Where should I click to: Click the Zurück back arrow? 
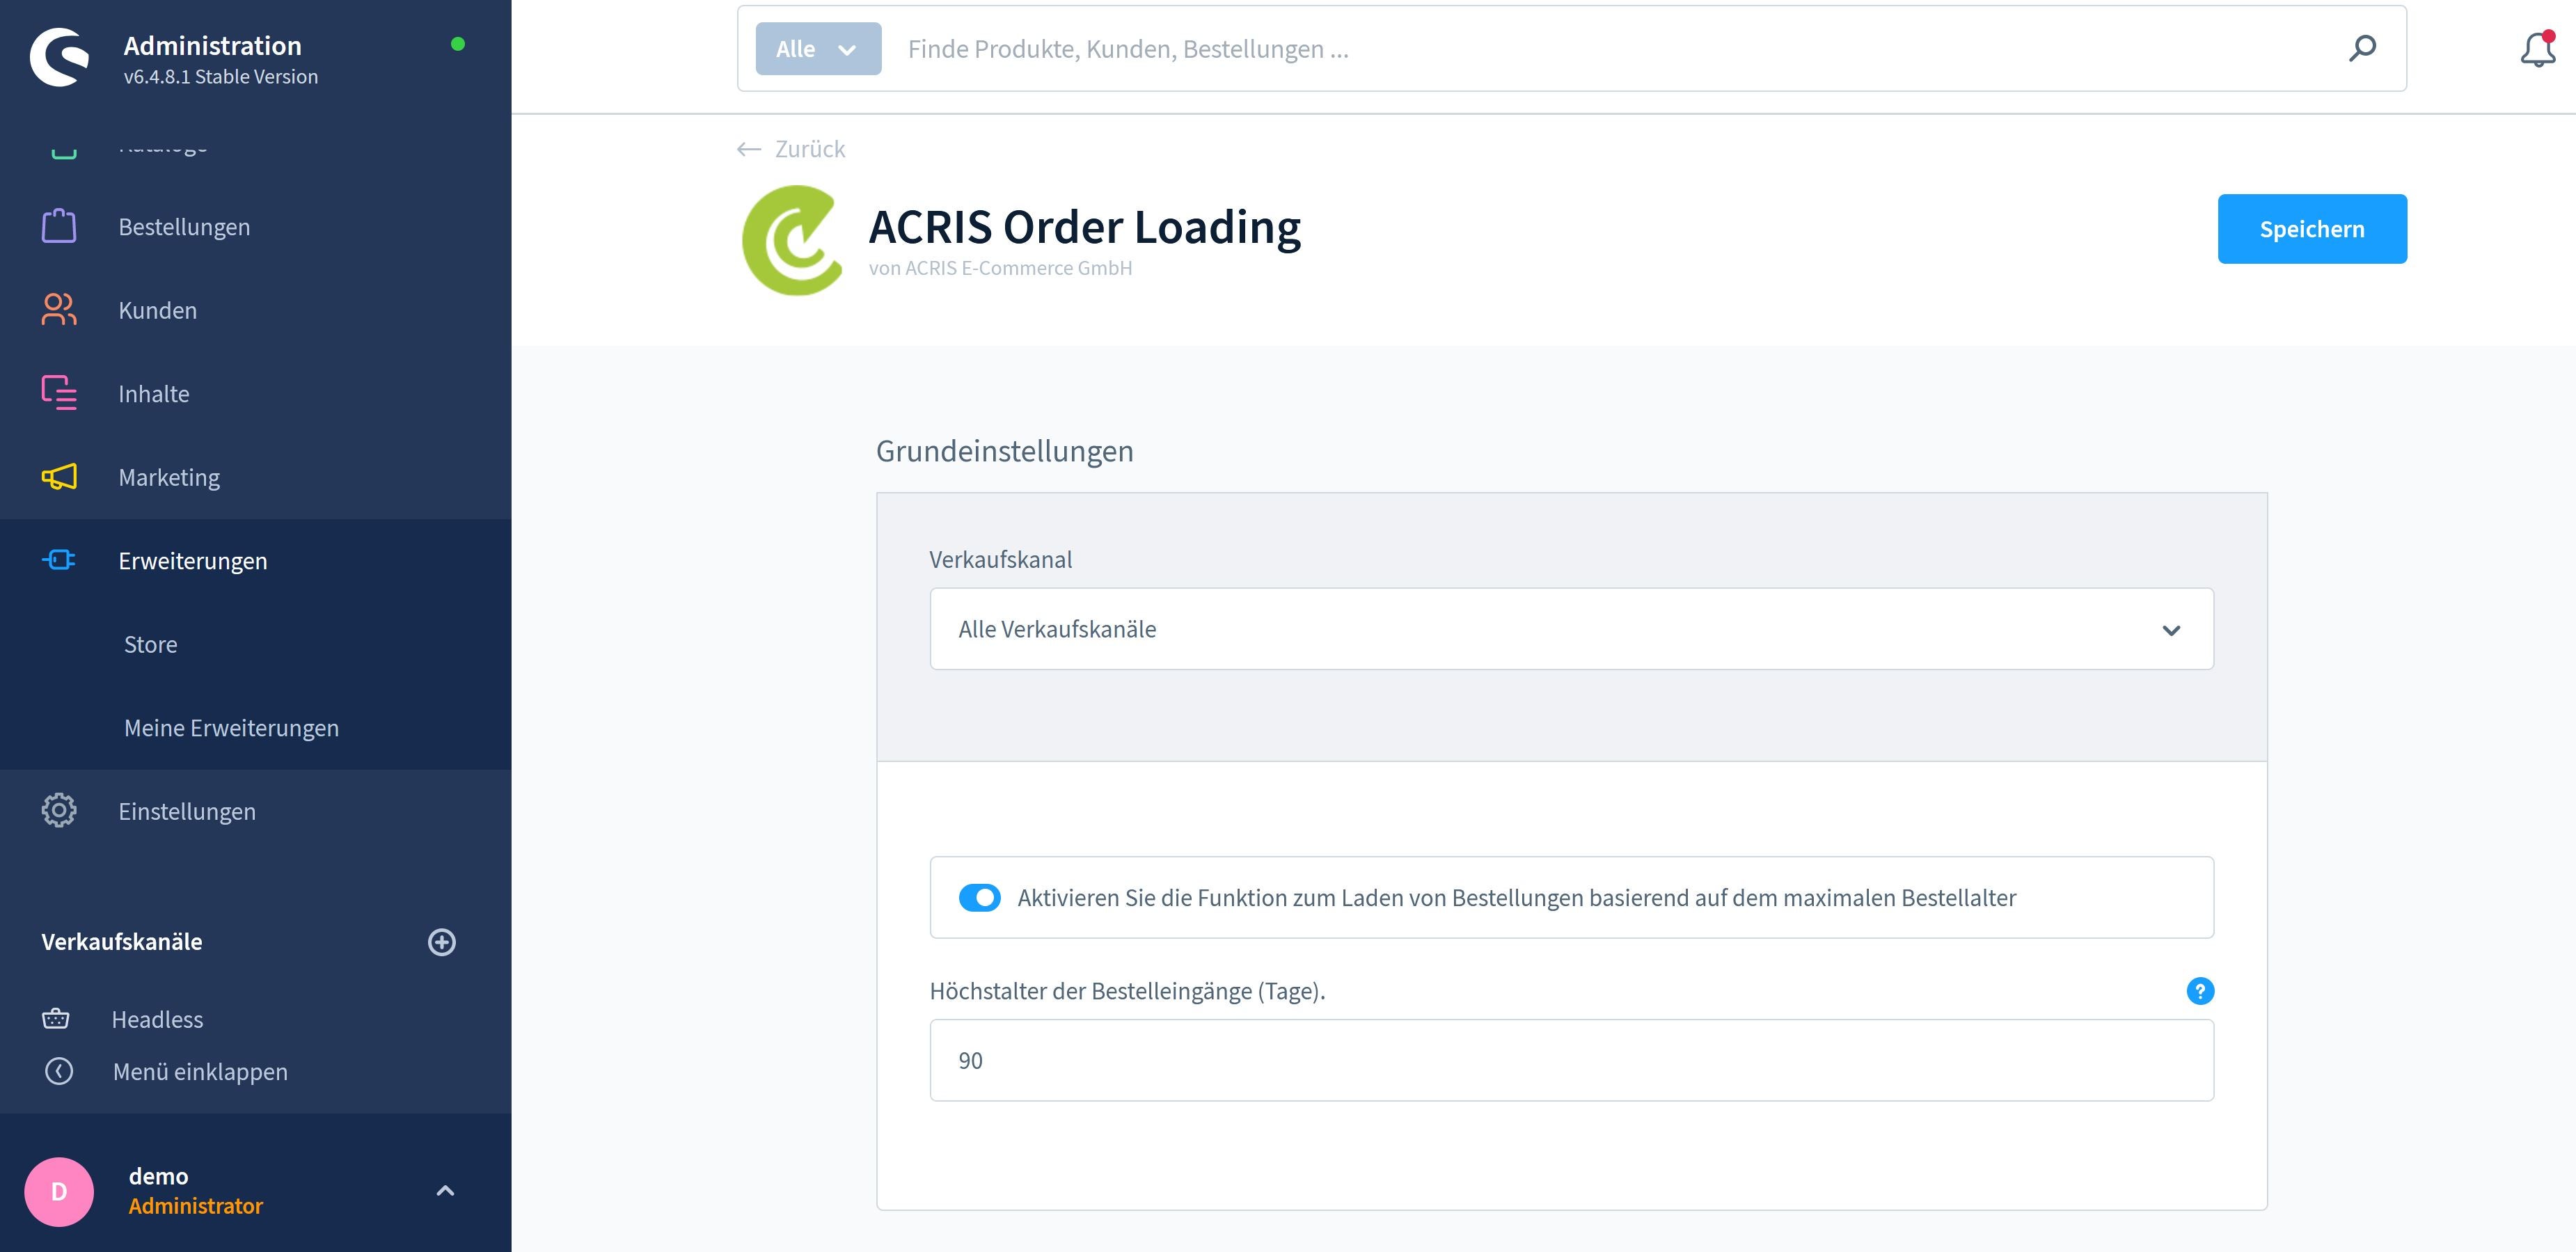tap(749, 149)
